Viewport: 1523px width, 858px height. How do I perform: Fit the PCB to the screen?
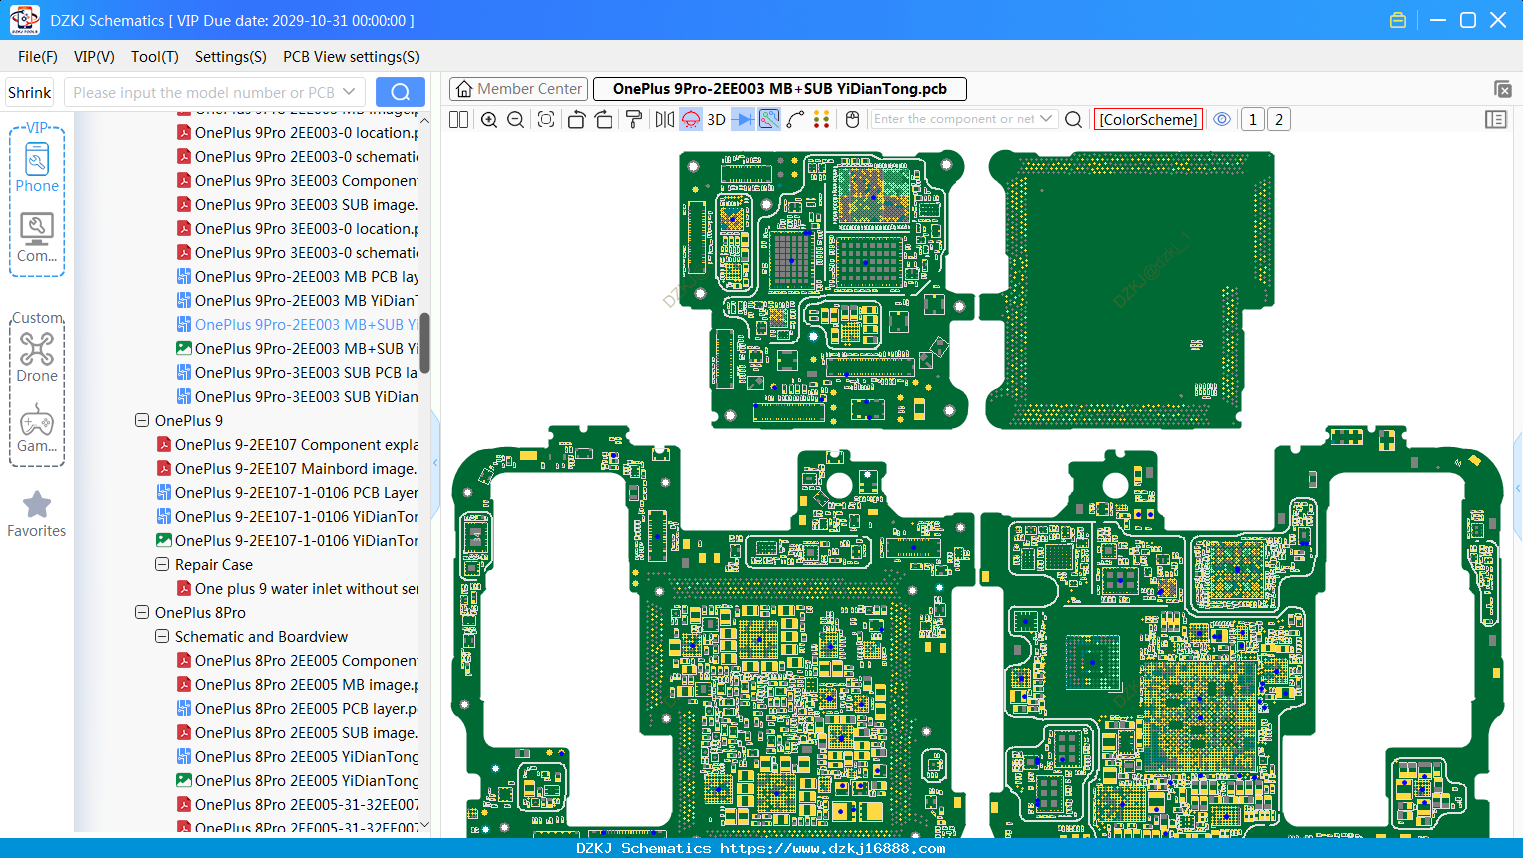546,120
